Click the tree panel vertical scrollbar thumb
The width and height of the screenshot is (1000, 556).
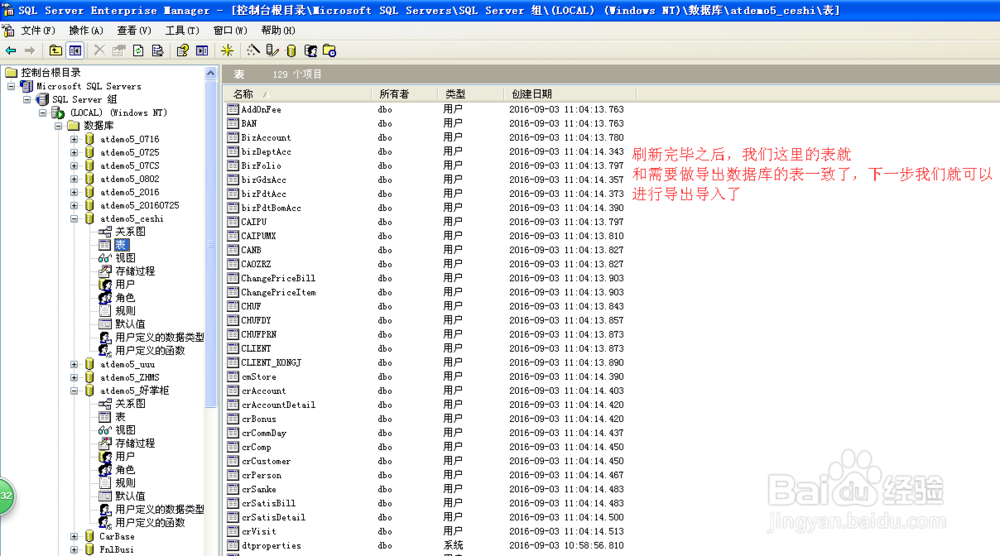pyautogui.click(x=210, y=244)
